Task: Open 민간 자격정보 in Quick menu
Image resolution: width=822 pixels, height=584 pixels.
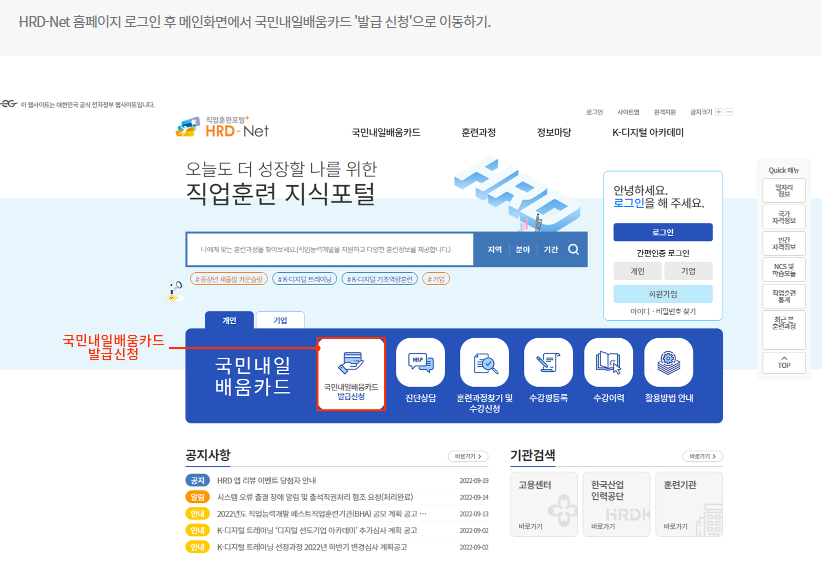Action: [x=784, y=243]
